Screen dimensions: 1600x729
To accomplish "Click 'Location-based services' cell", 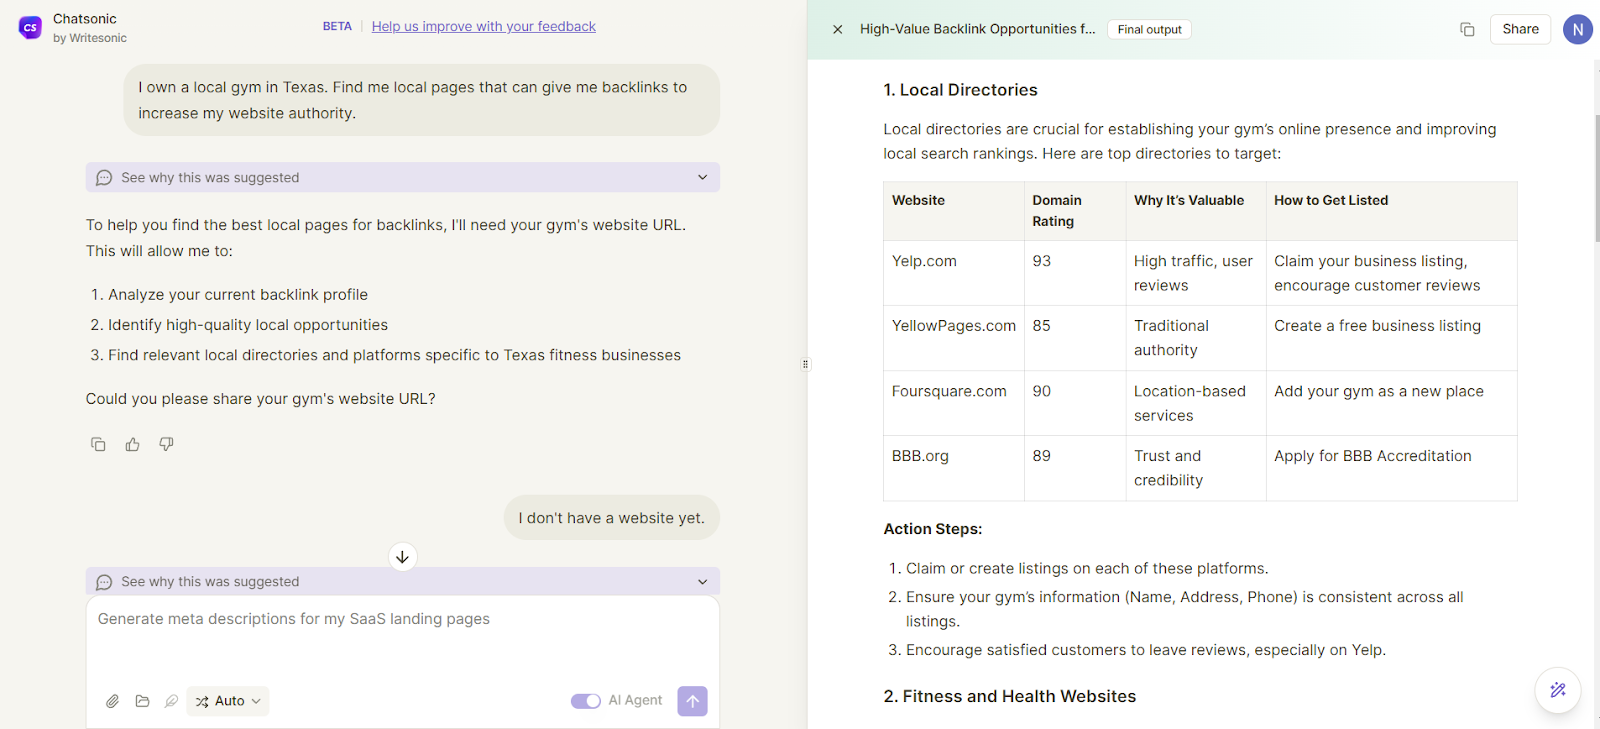I will point(1196,403).
